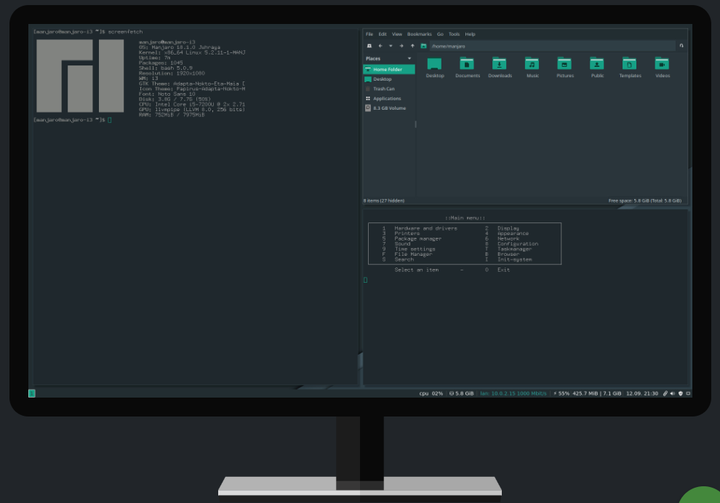
Task: Click the "OS: Manjaro" line in screenfetch output
Action: tap(180, 47)
